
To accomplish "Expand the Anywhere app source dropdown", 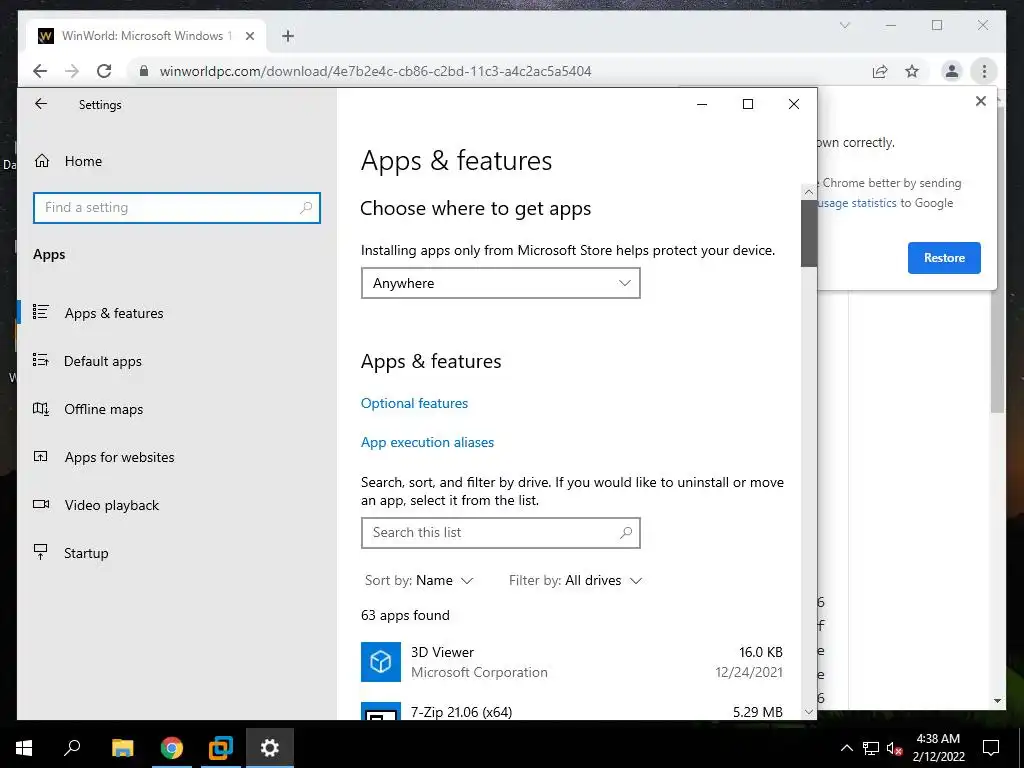I will point(500,283).
